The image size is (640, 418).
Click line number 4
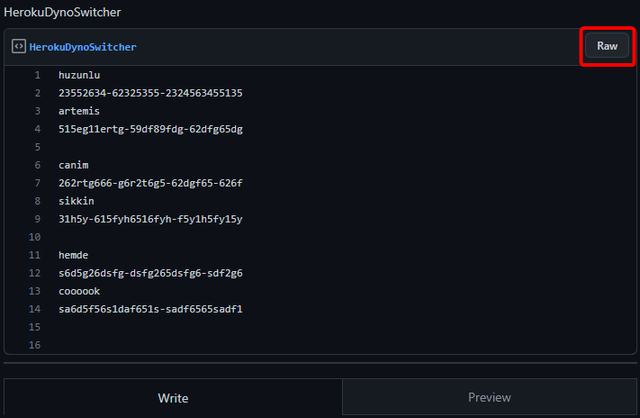pos(37,129)
